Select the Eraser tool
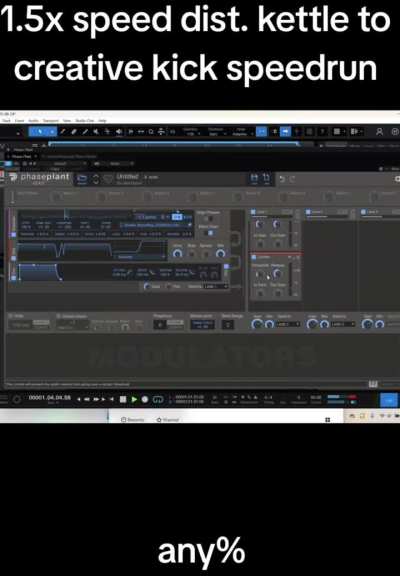This screenshot has height=576, width=400. (74, 132)
